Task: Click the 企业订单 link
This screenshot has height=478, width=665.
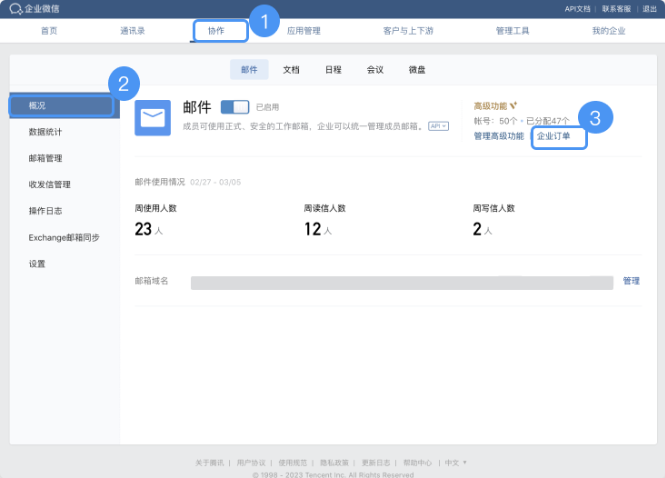Action: (x=558, y=136)
